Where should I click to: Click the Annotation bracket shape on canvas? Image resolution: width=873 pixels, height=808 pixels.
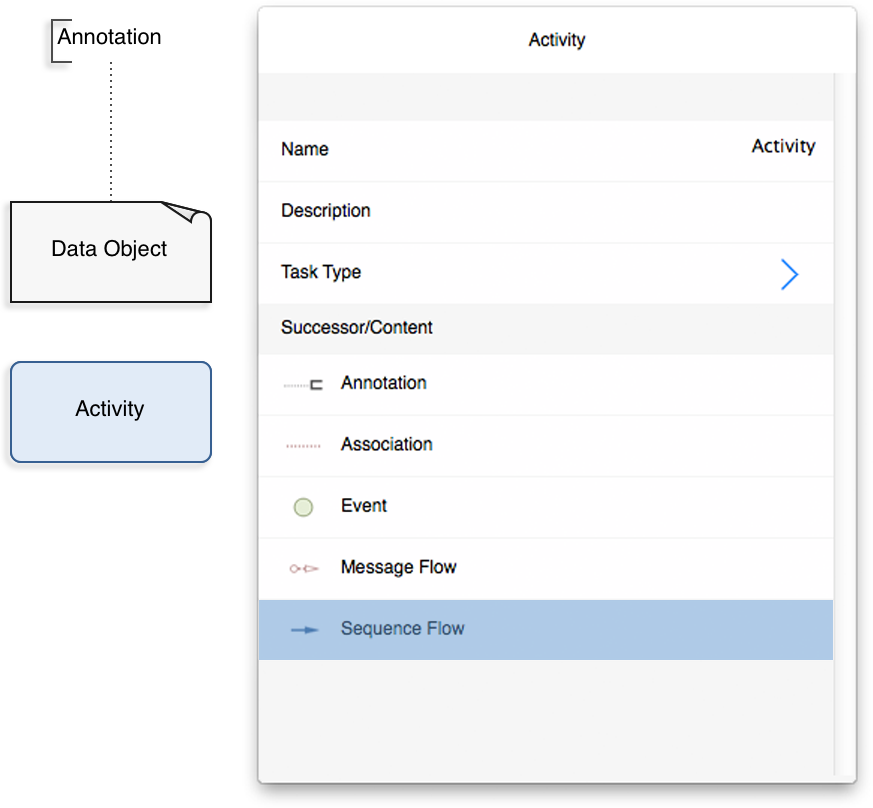61,41
